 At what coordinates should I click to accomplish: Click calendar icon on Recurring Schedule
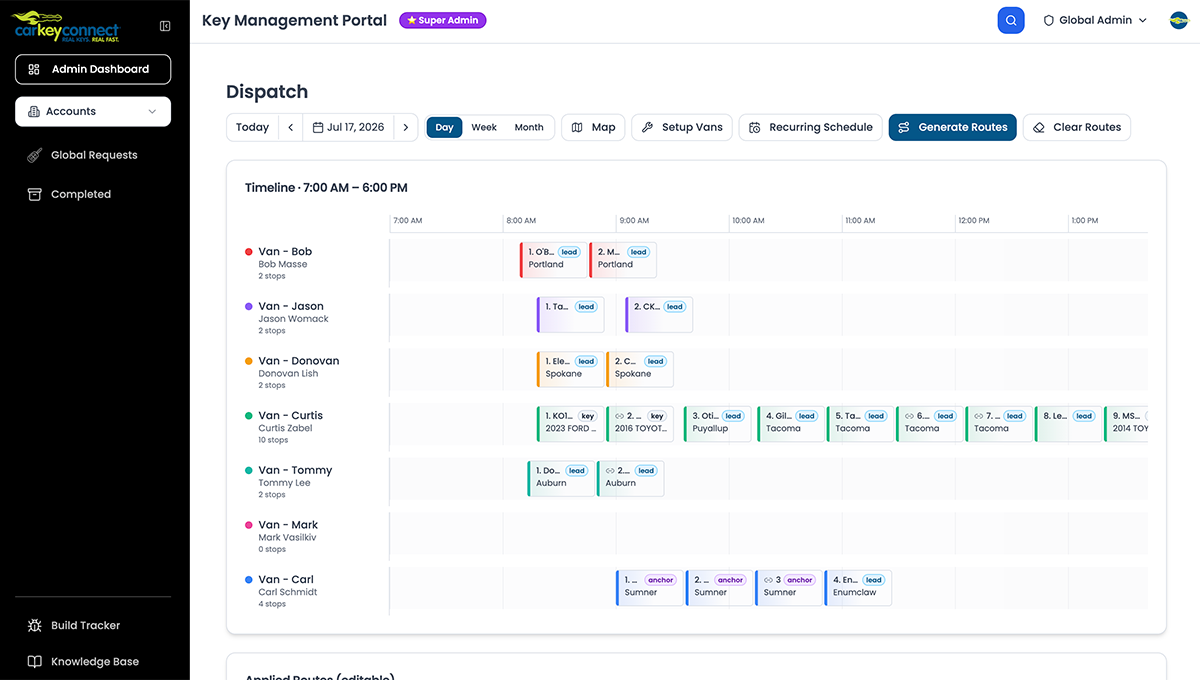coord(755,128)
